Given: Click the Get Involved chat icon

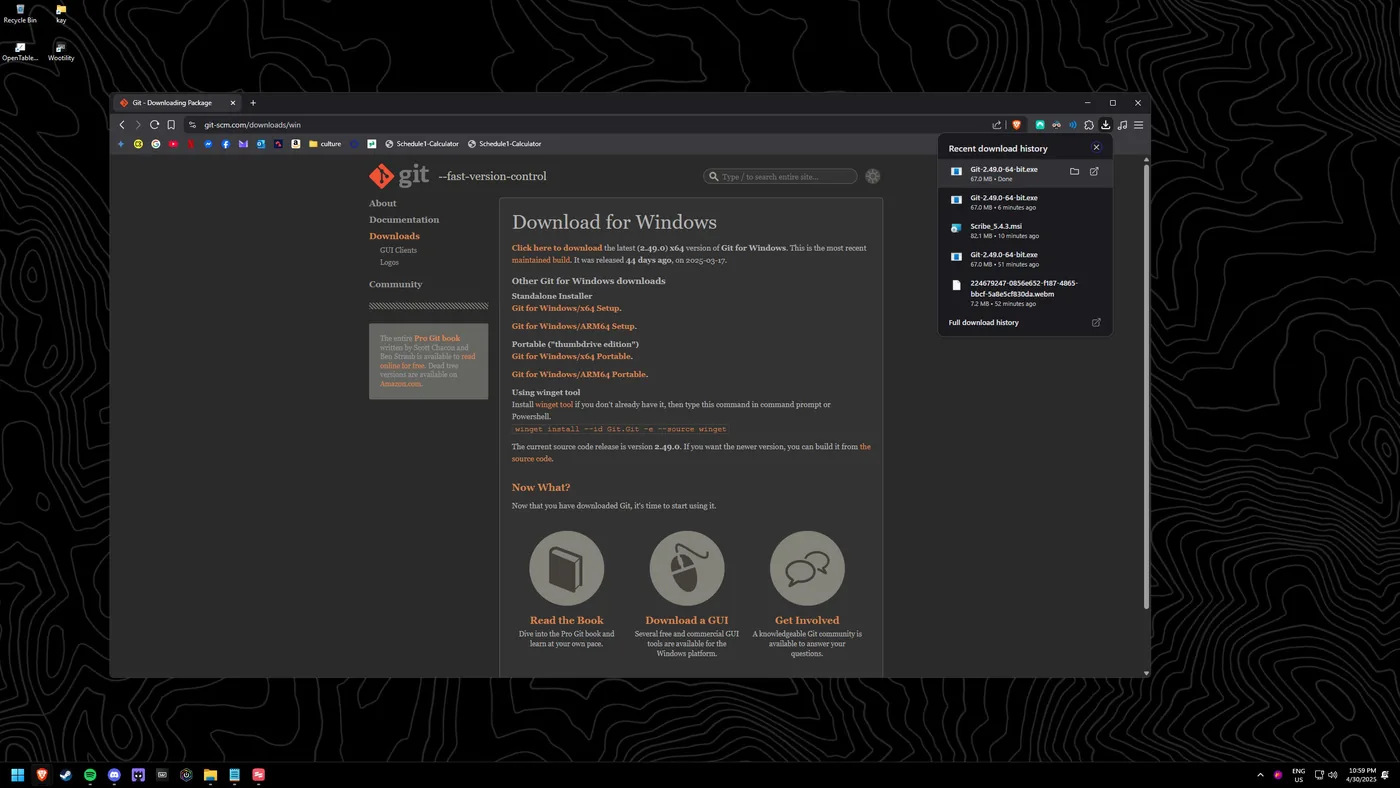Looking at the screenshot, I should [x=807, y=568].
